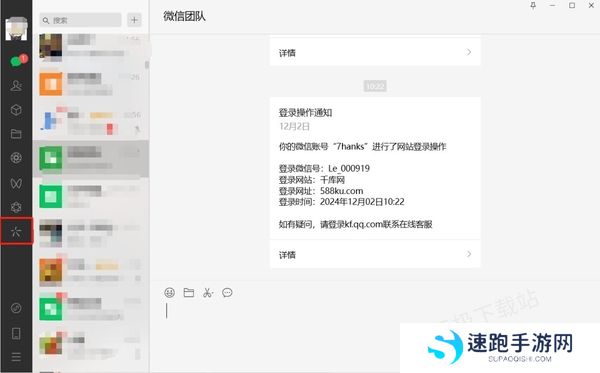Viewport: 600px width, 373px height.
Task: Open the emoji picker
Action: click(170, 293)
